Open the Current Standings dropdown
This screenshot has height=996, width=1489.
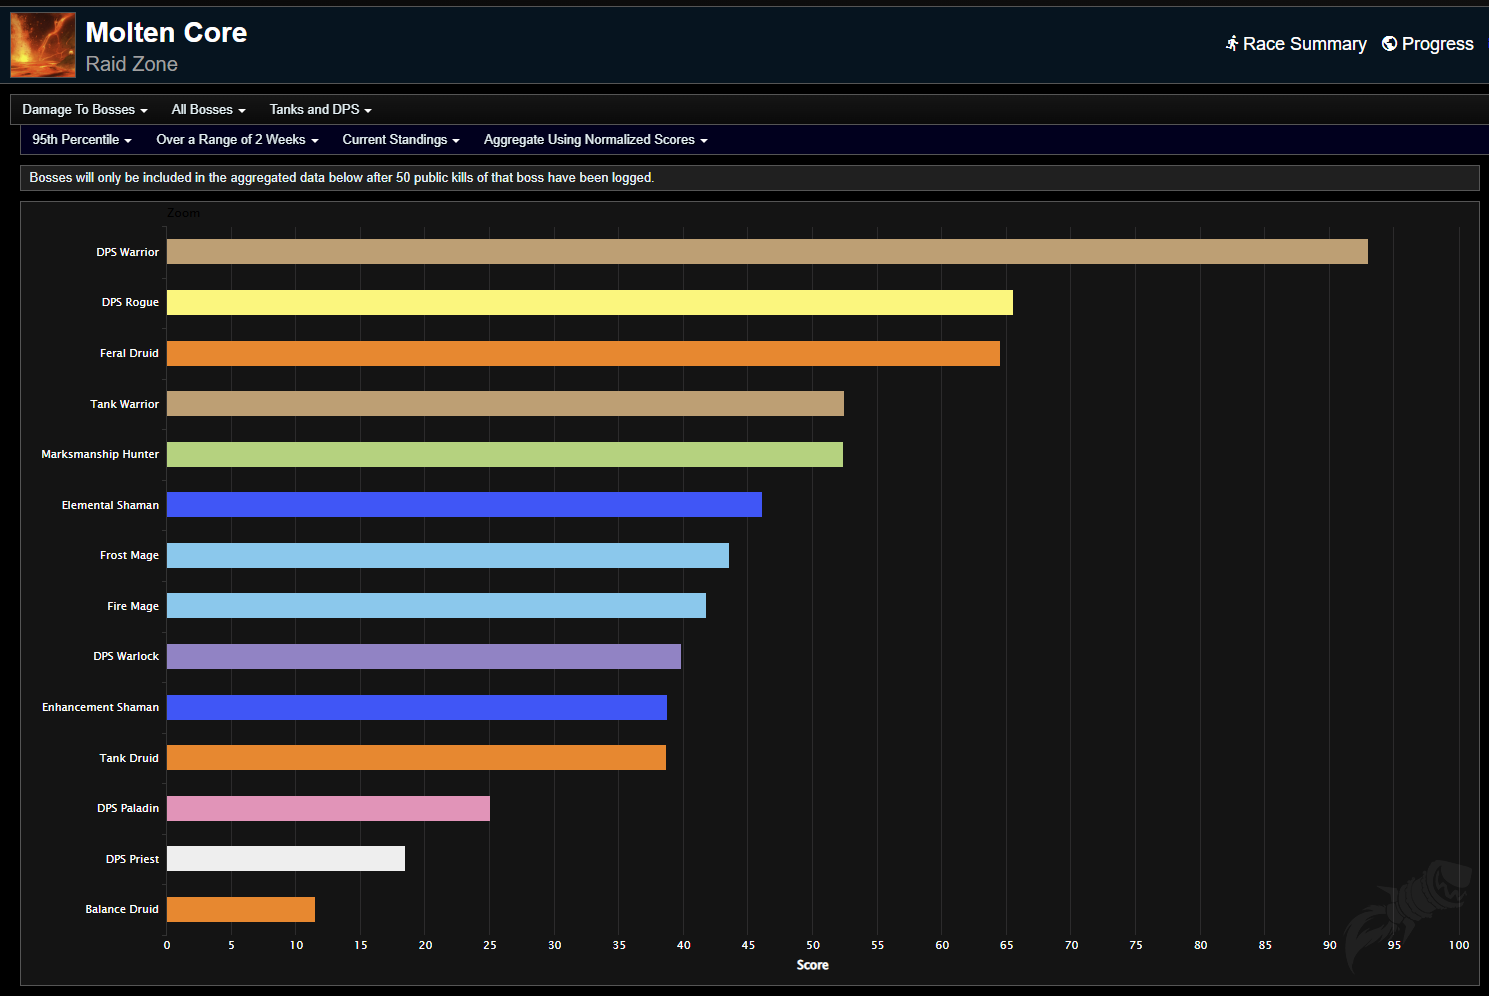pyautogui.click(x=400, y=140)
